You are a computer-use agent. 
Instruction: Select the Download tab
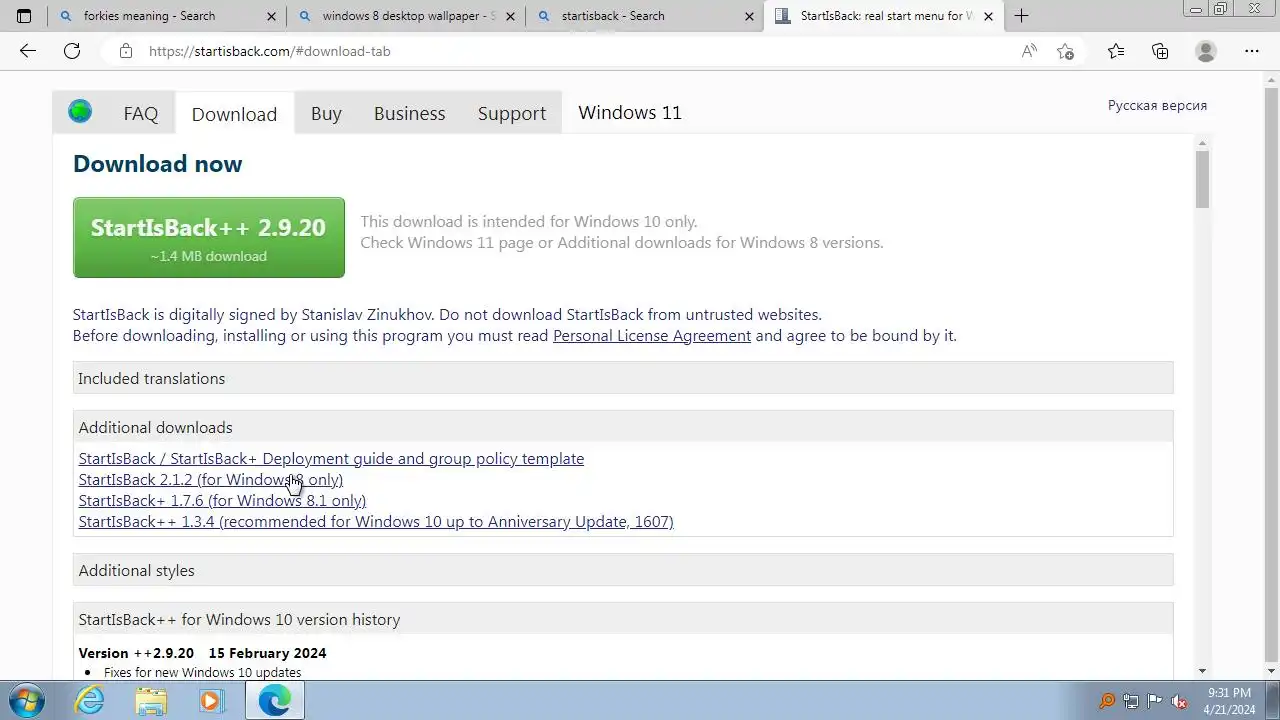click(x=234, y=113)
